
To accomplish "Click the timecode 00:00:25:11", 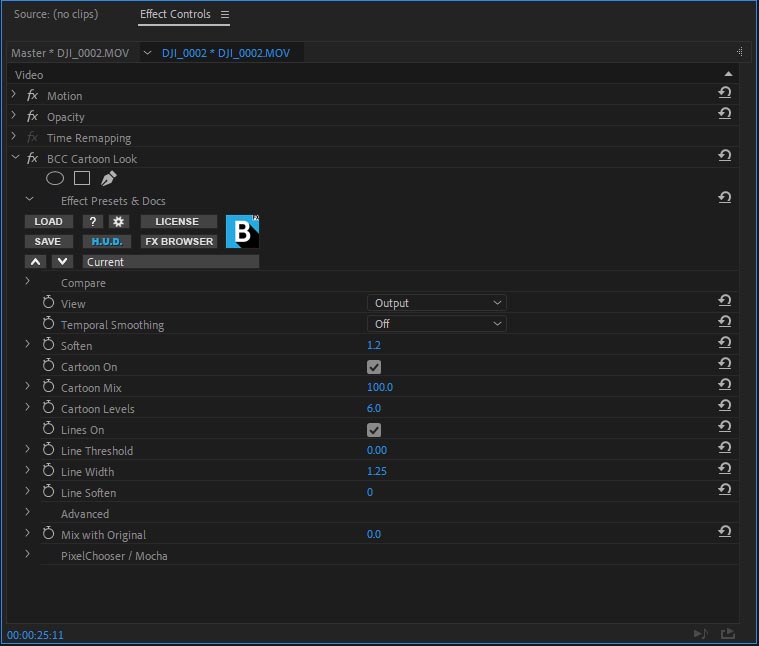I will [35, 635].
